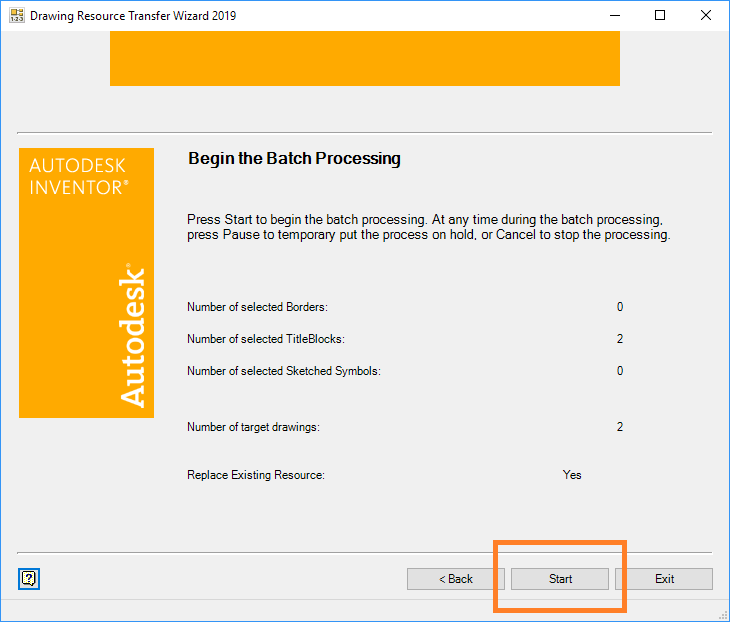Open help via the question mark icon

pos(29,579)
